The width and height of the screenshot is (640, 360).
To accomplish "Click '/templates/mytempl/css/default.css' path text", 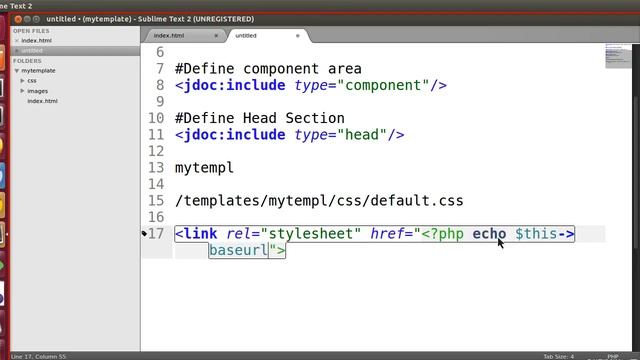I will click(x=319, y=201).
